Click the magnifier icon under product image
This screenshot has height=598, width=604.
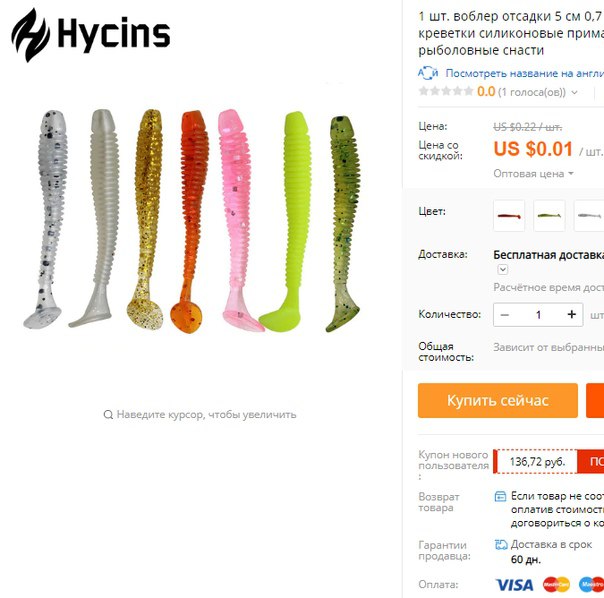click(108, 415)
